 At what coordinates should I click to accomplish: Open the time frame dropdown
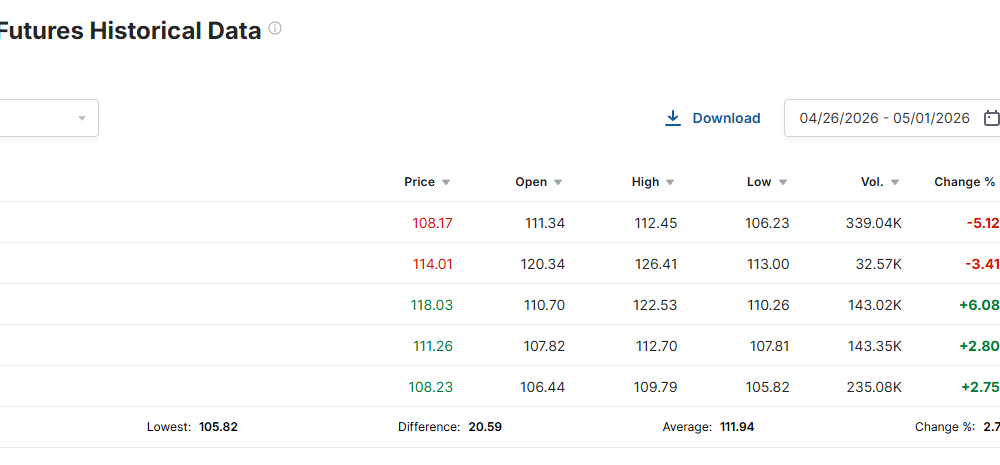(x=49, y=118)
